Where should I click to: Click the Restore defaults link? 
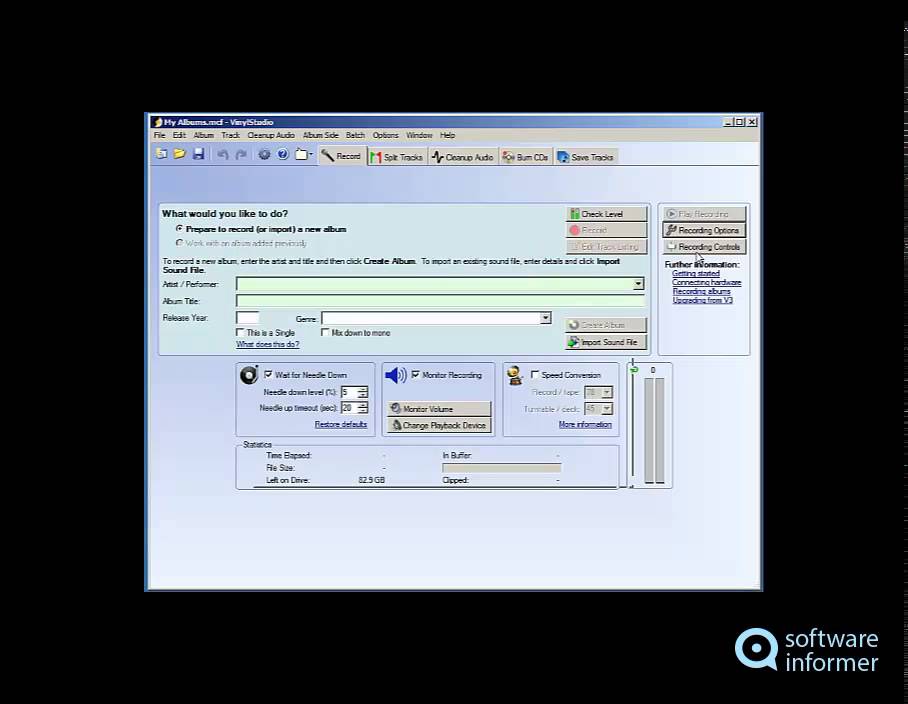pyautogui.click(x=340, y=424)
